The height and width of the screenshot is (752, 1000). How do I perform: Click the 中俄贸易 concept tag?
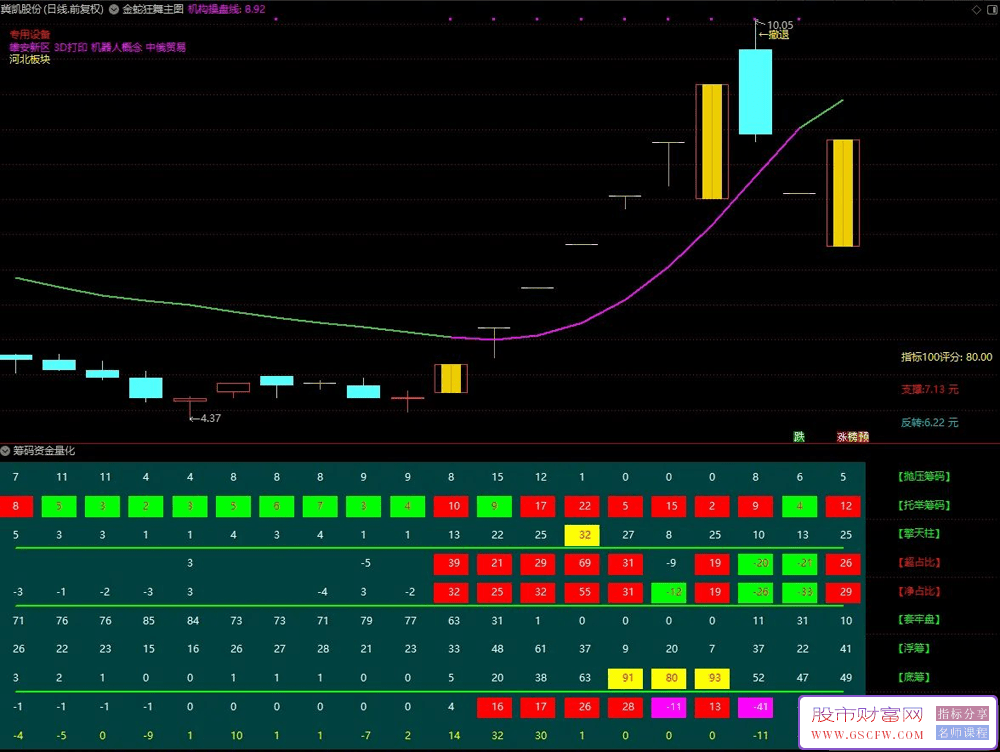pos(166,47)
